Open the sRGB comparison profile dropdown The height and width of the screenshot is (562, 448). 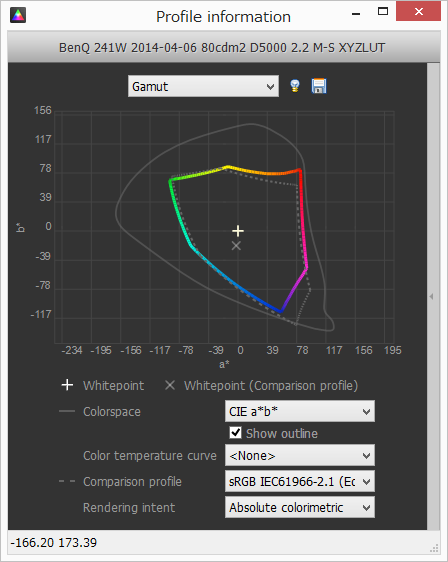click(300, 481)
